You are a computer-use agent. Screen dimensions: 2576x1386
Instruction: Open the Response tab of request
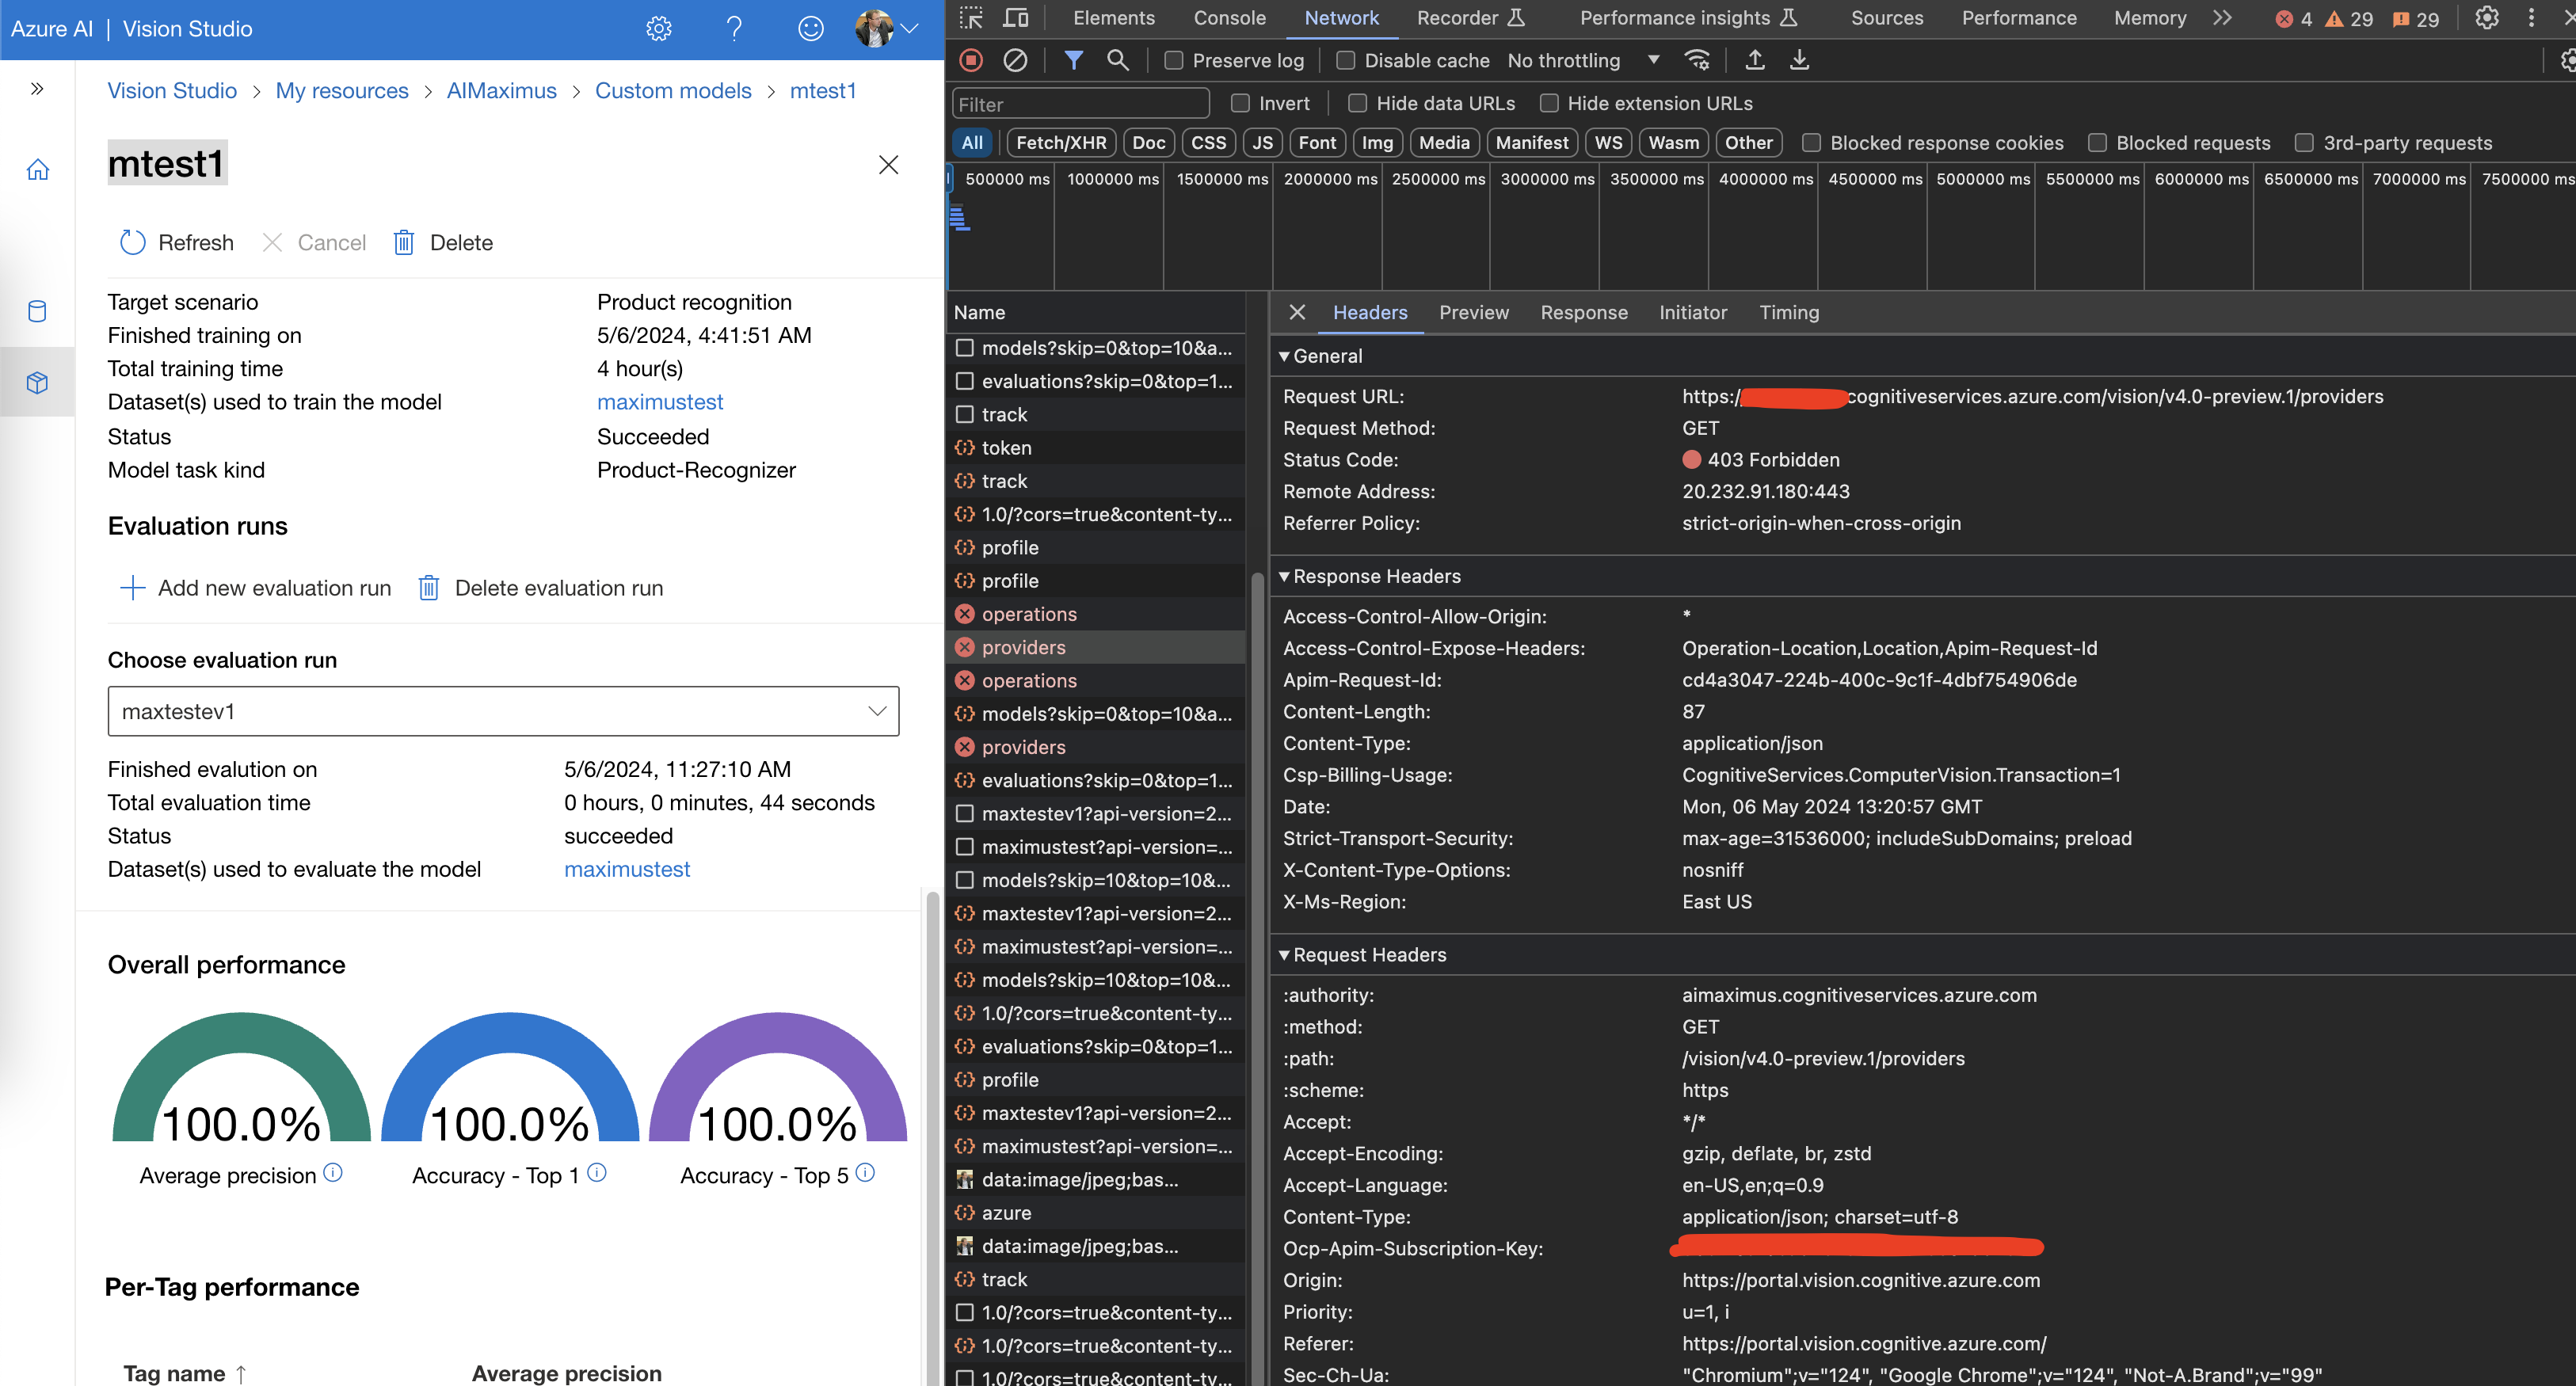pyautogui.click(x=1583, y=312)
